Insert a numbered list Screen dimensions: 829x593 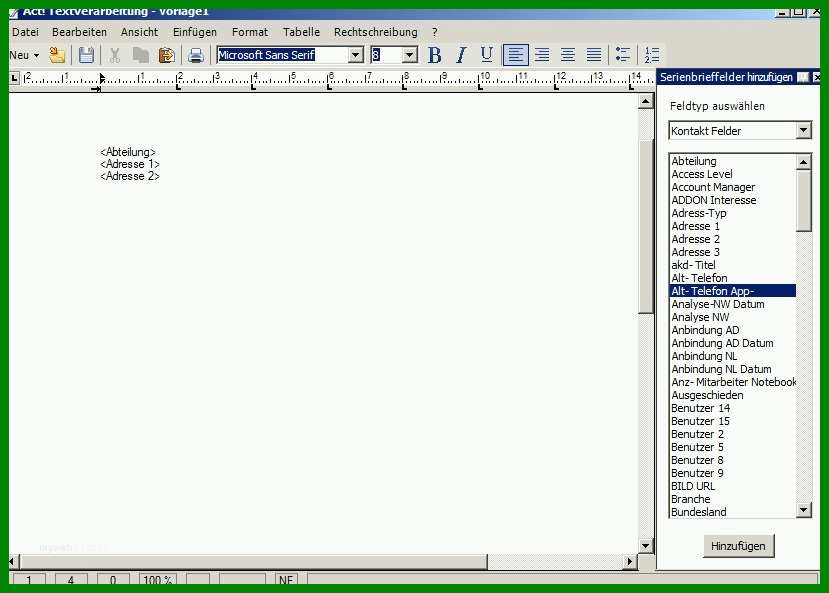click(x=651, y=54)
